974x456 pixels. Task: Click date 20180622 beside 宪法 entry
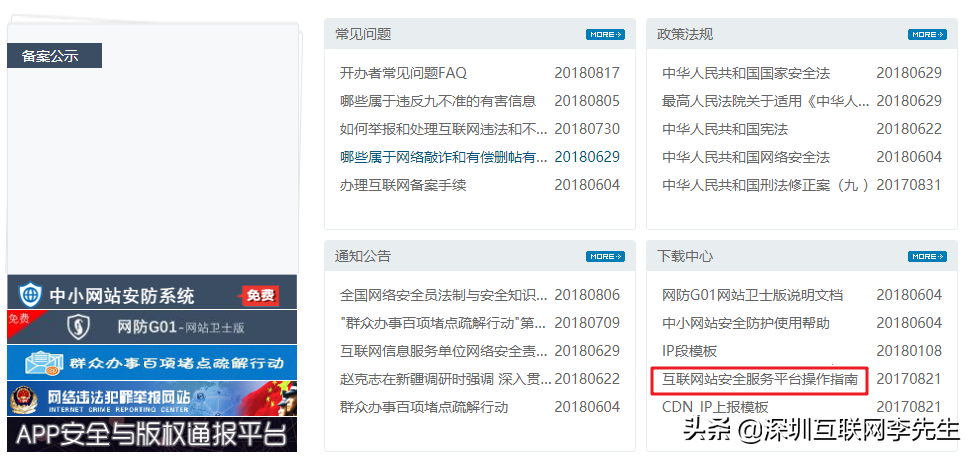pyautogui.click(x=909, y=129)
